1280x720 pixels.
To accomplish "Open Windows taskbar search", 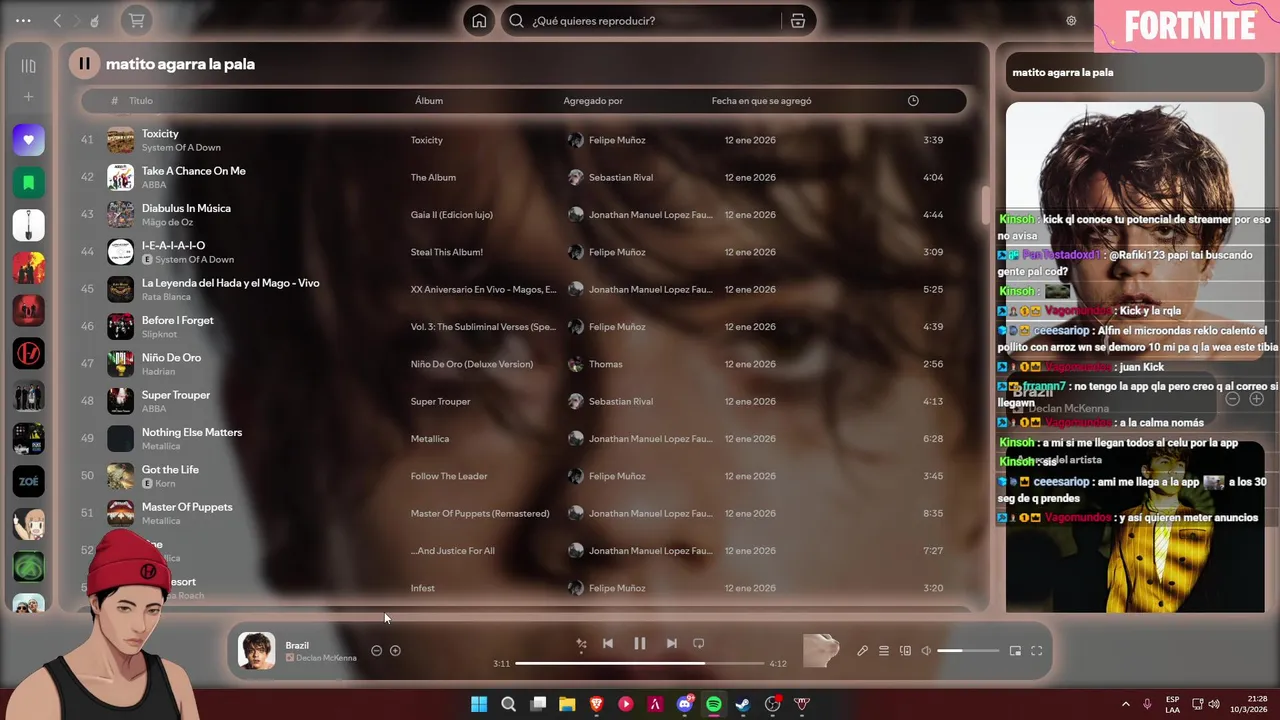I will coord(508,704).
